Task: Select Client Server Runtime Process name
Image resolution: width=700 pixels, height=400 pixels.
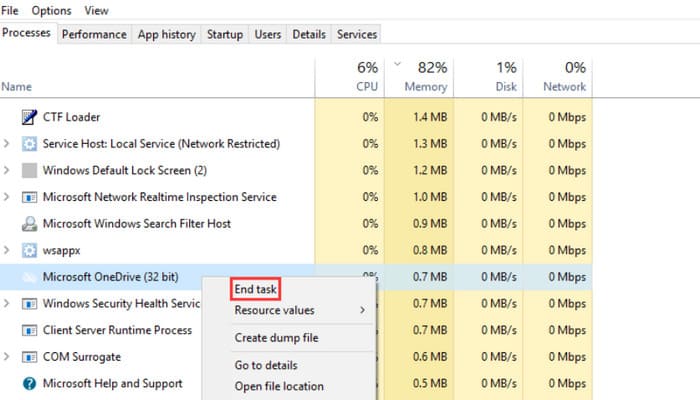Action: click(117, 330)
